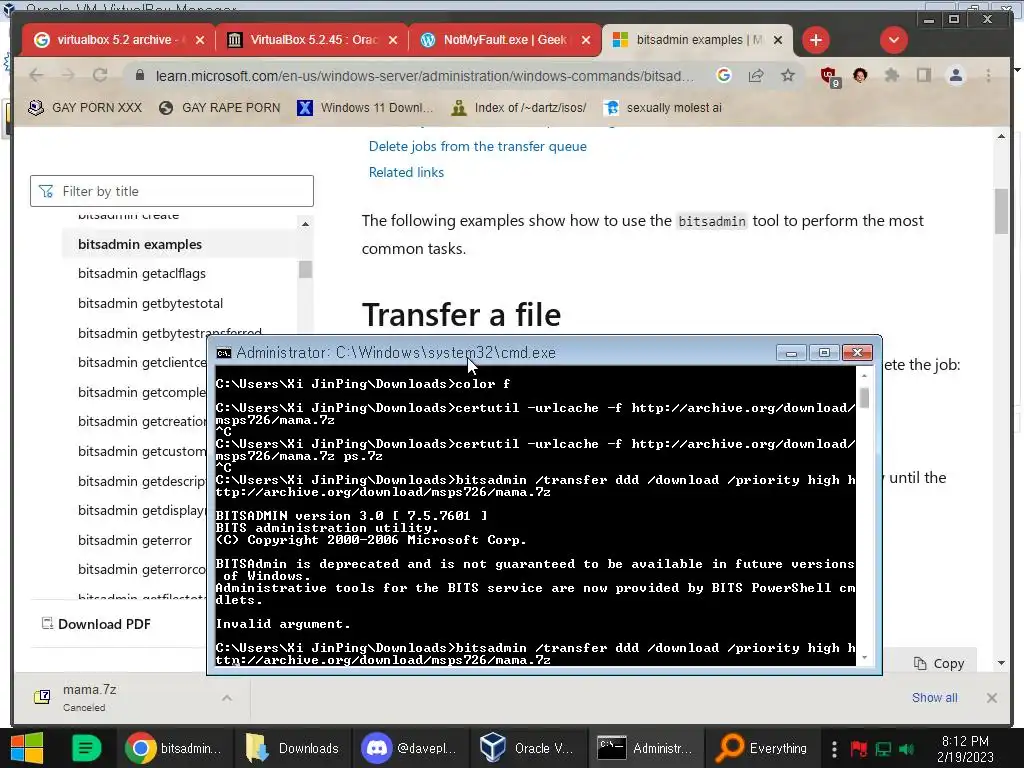Open the cmd.exe window system-menu icon
The height and width of the screenshot is (768, 1024).
coord(224,353)
